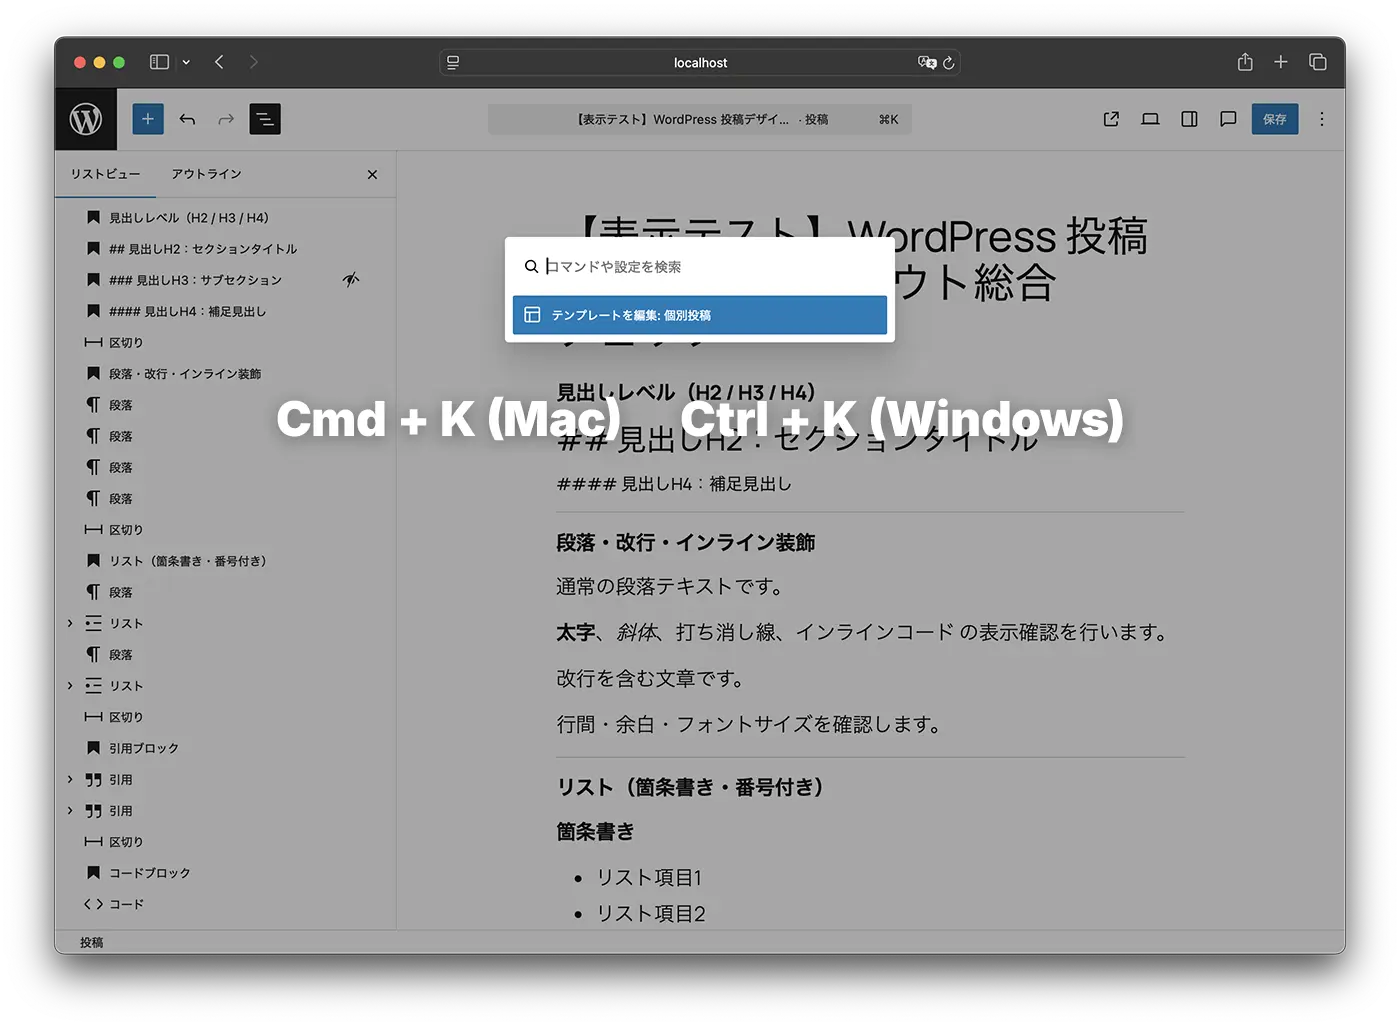Toggle the Safari sidebar

pos(158,61)
